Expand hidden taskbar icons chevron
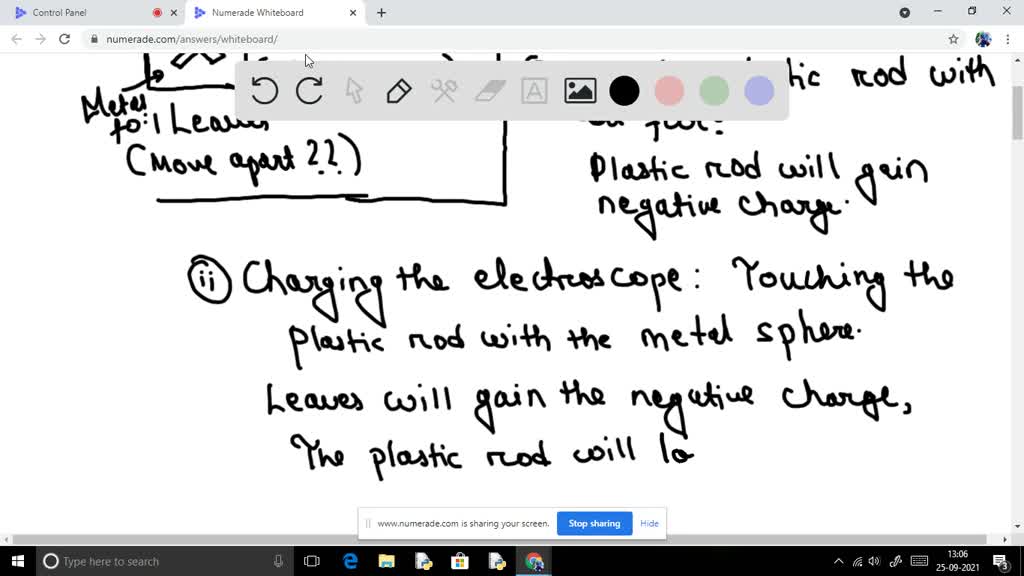Viewport: 1024px width, 576px height. coord(838,561)
